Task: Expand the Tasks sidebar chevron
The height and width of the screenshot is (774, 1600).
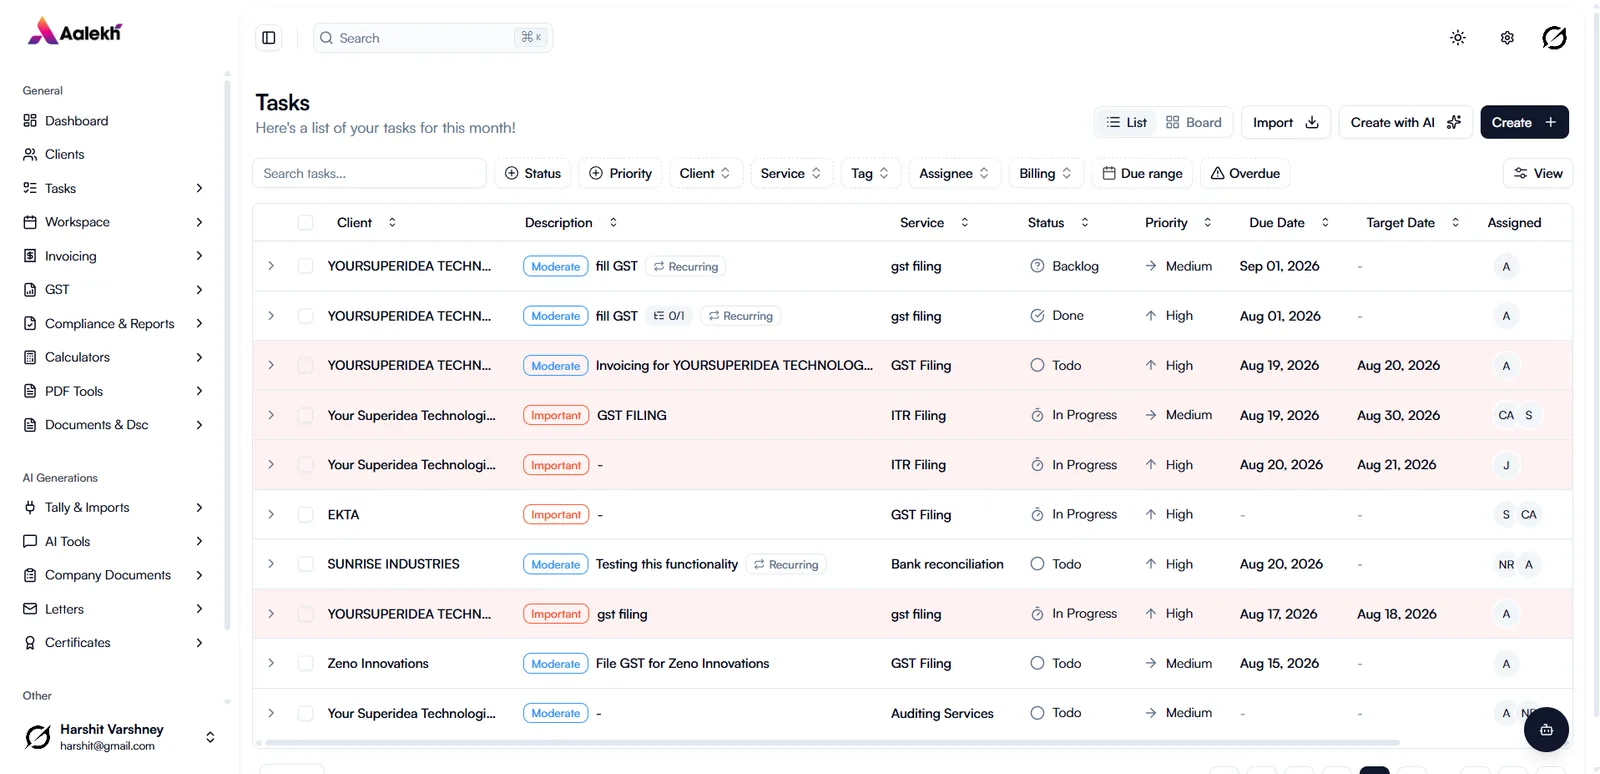Action: [199, 188]
